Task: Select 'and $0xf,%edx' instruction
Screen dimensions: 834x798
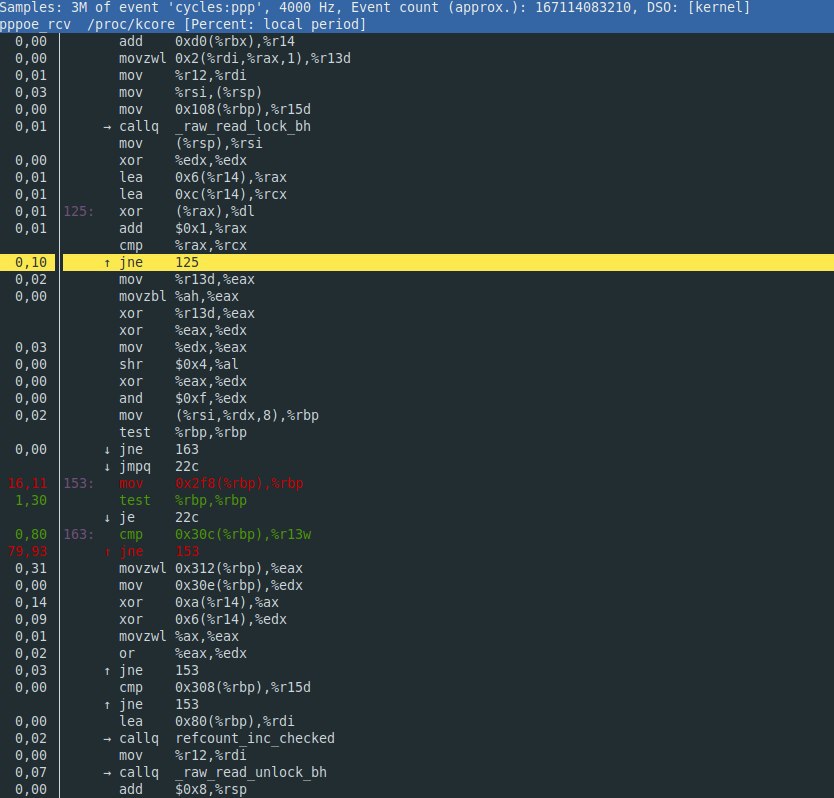Action: (x=182, y=398)
